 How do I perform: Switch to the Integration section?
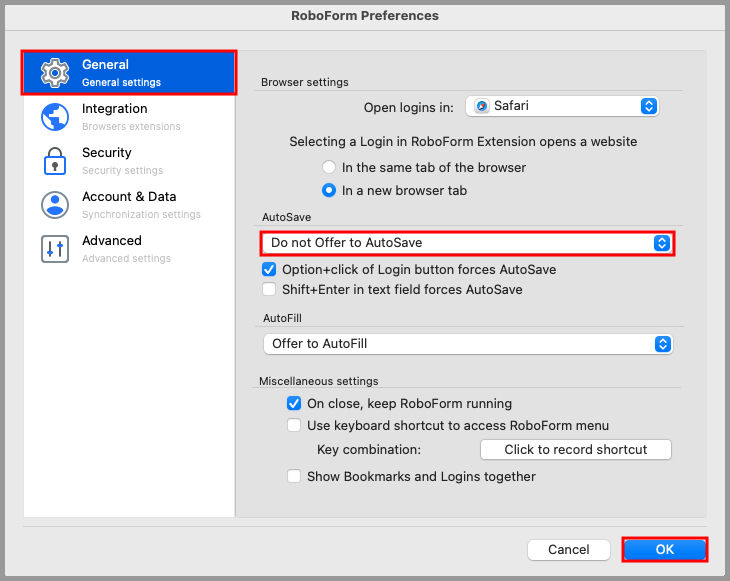click(129, 117)
